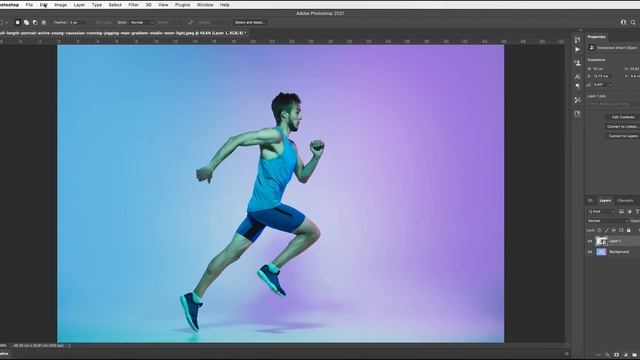
Task: Click the search icon in options bar
Action: [633, 22]
